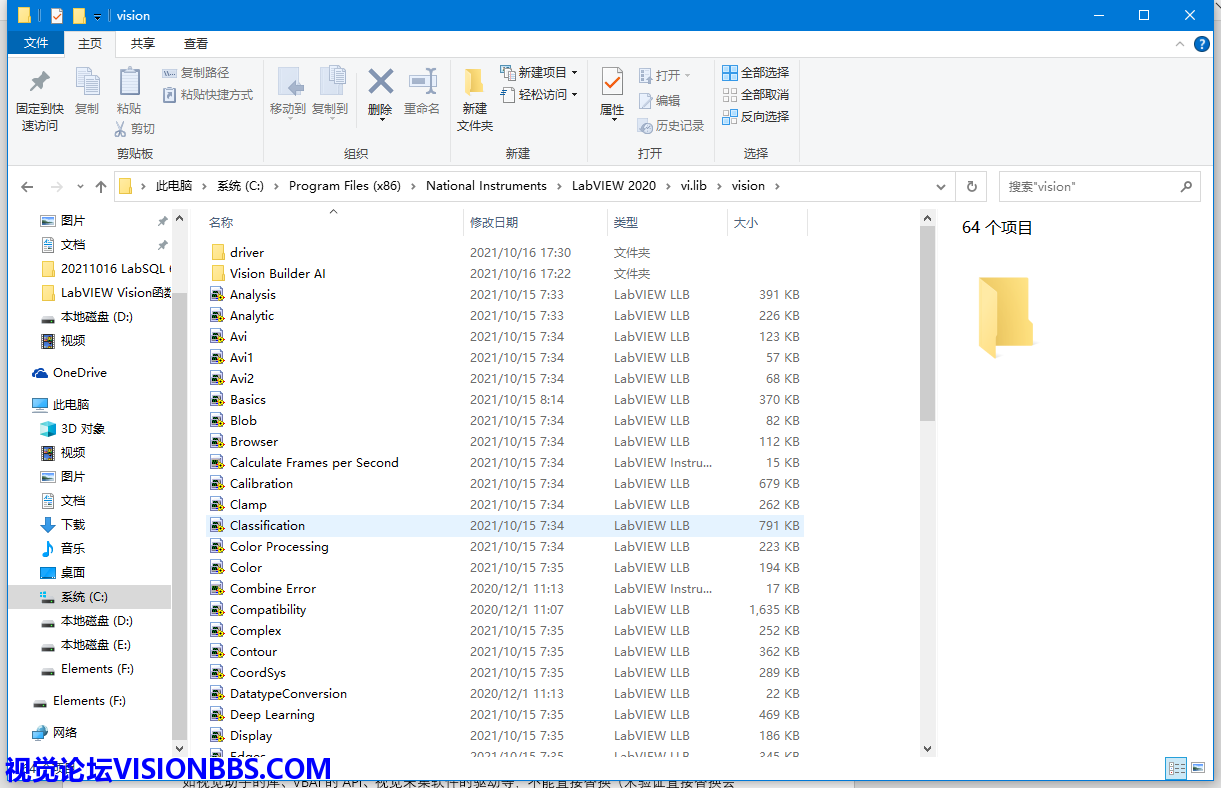This screenshot has height=788, width=1221.
Task: Click the Move to icon
Action: pyautogui.click(x=288, y=82)
